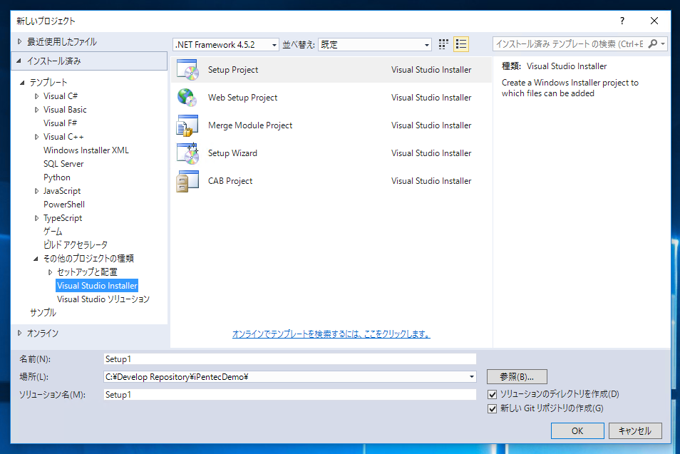Collapse the templates tree node

pos(22,82)
